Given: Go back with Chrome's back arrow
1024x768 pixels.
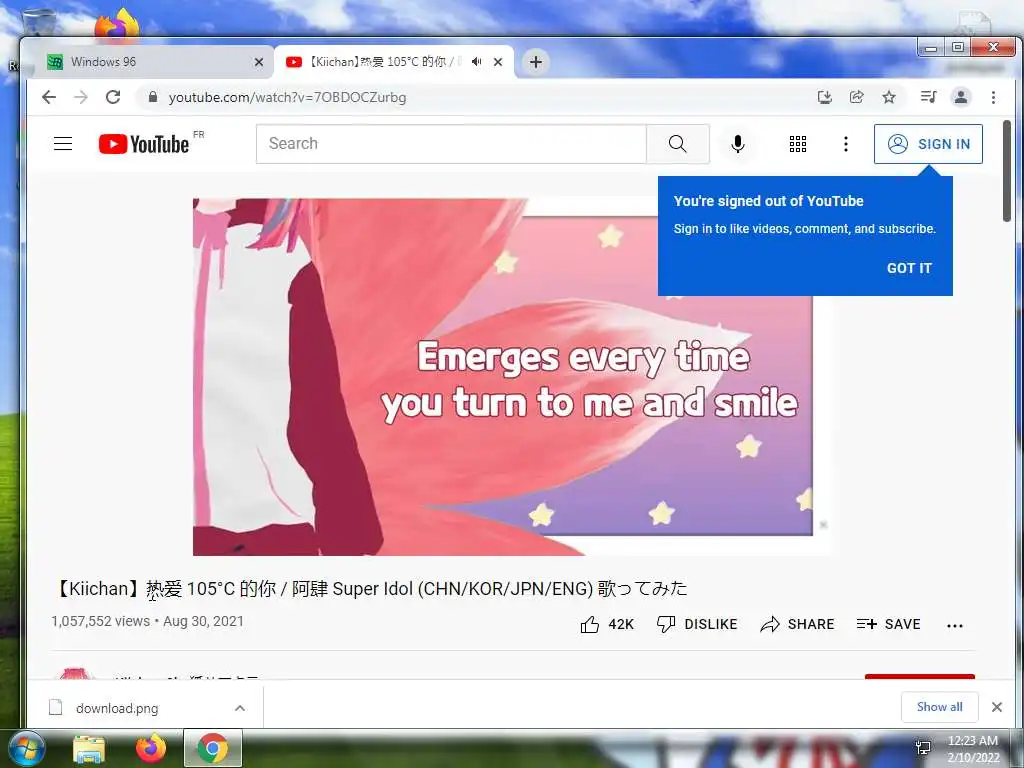Looking at the screenshot, I should (x=49, y=97).
